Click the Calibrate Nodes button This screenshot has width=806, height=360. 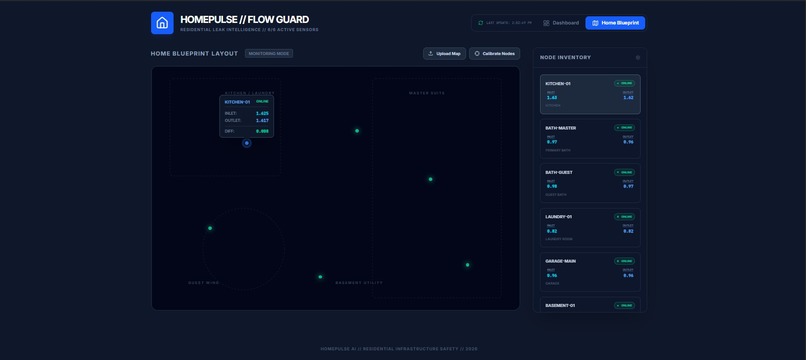click(494, 53)
